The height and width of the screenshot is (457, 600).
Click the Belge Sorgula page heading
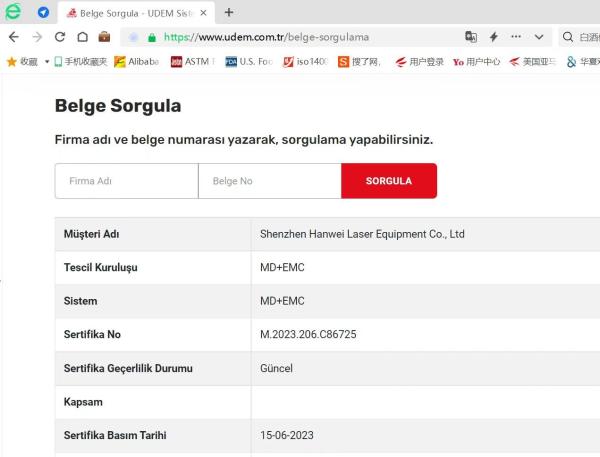tap(118, 106)
